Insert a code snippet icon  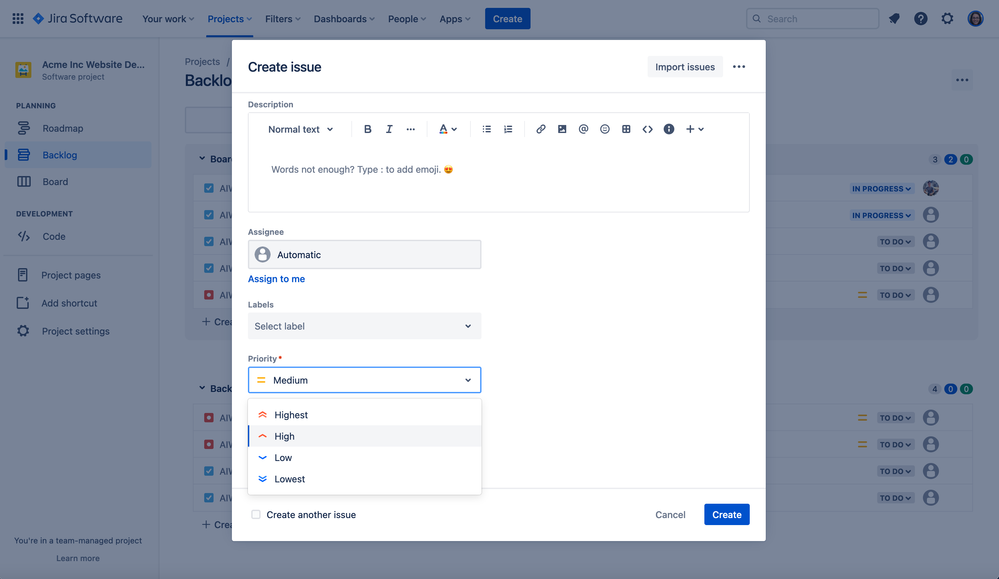click(x=647, y=129)
